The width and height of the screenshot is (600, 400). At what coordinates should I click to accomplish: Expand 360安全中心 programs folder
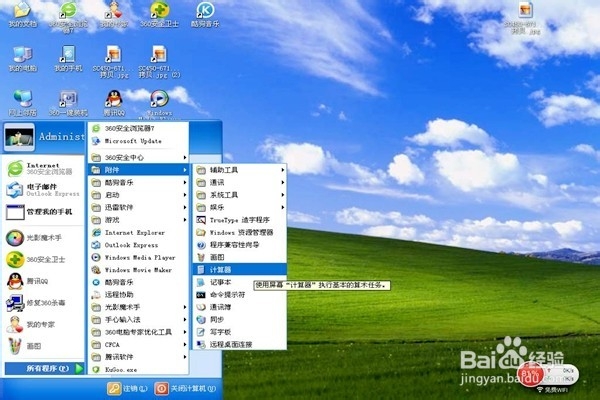coord(139,157)
